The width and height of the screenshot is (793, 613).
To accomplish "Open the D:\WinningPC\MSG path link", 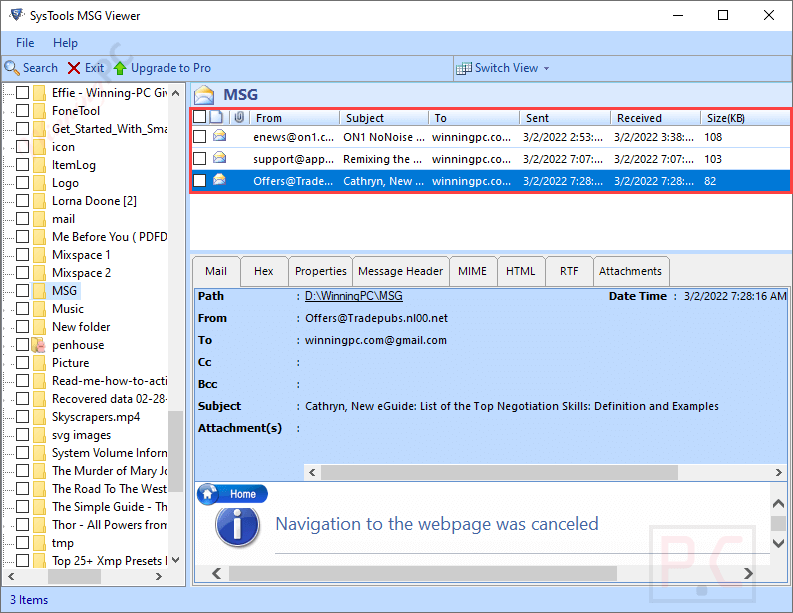I will pos(354,296).
